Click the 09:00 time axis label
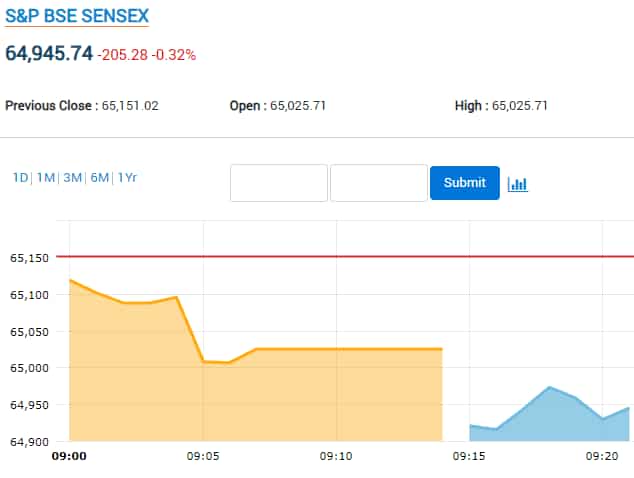 (x=69, y=456)
